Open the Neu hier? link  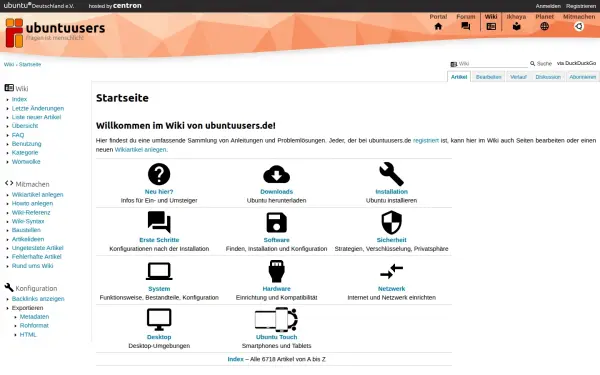(x=159, y=192)
